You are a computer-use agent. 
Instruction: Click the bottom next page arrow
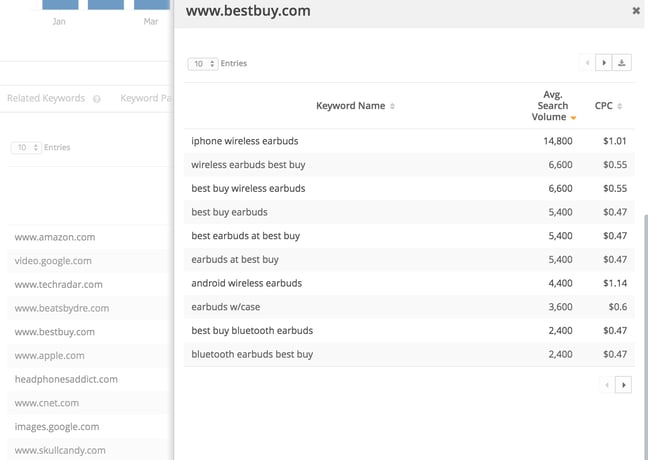[x=625, y=384]
